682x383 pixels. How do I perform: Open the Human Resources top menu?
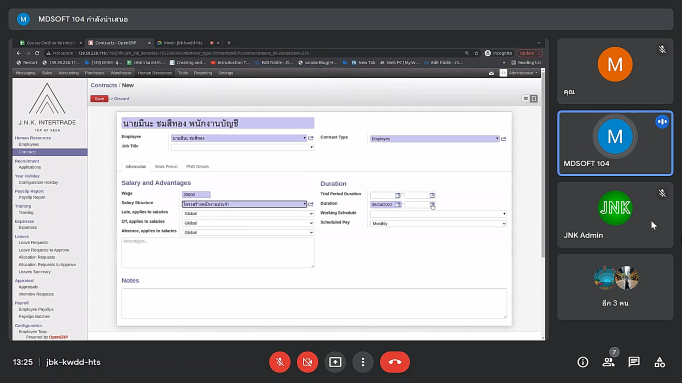pyautogui.click(x=155, y=73)
